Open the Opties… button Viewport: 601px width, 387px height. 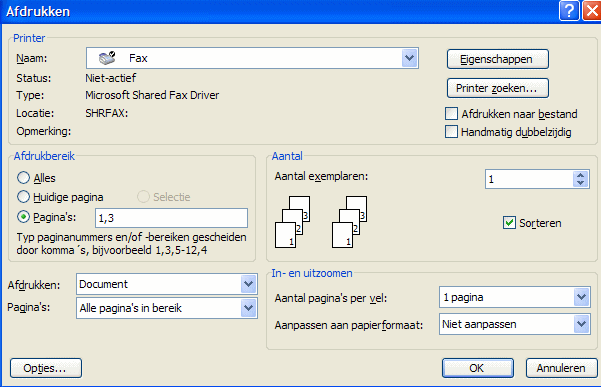coord(46,368)
